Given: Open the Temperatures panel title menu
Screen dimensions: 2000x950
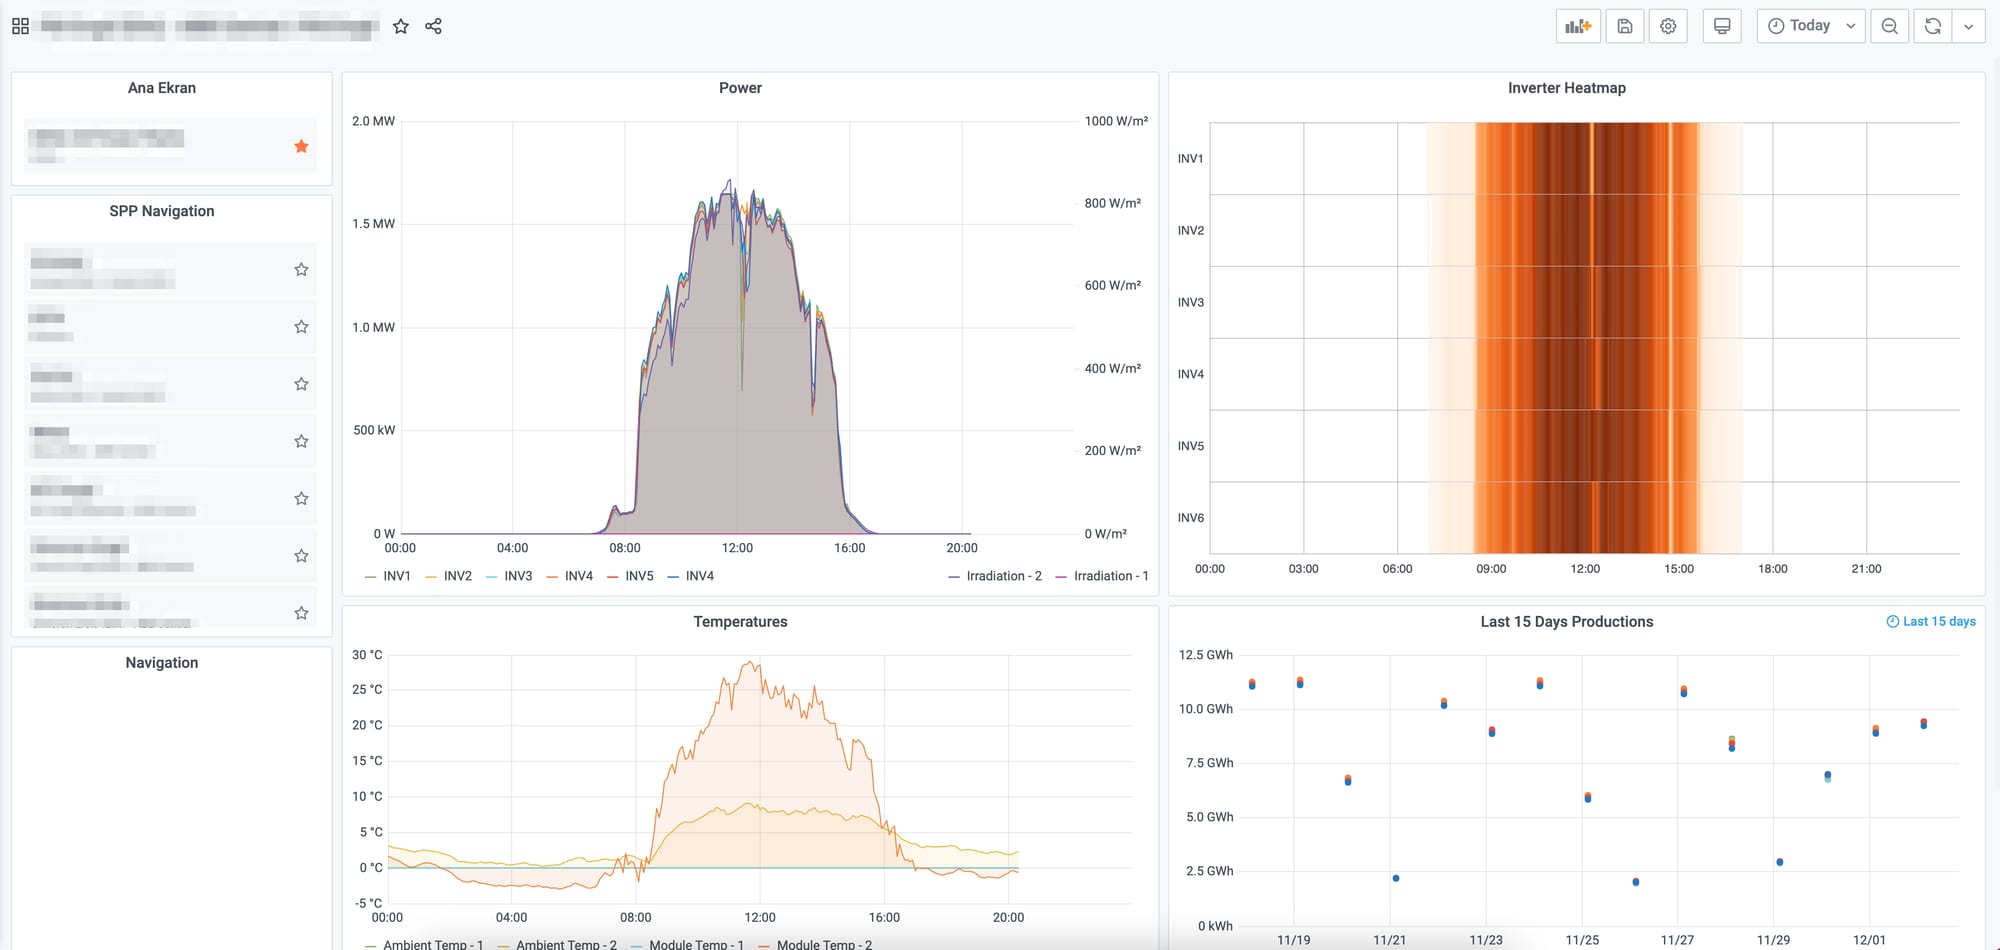Looking at the screenshot, I should (x=740, y=622).
